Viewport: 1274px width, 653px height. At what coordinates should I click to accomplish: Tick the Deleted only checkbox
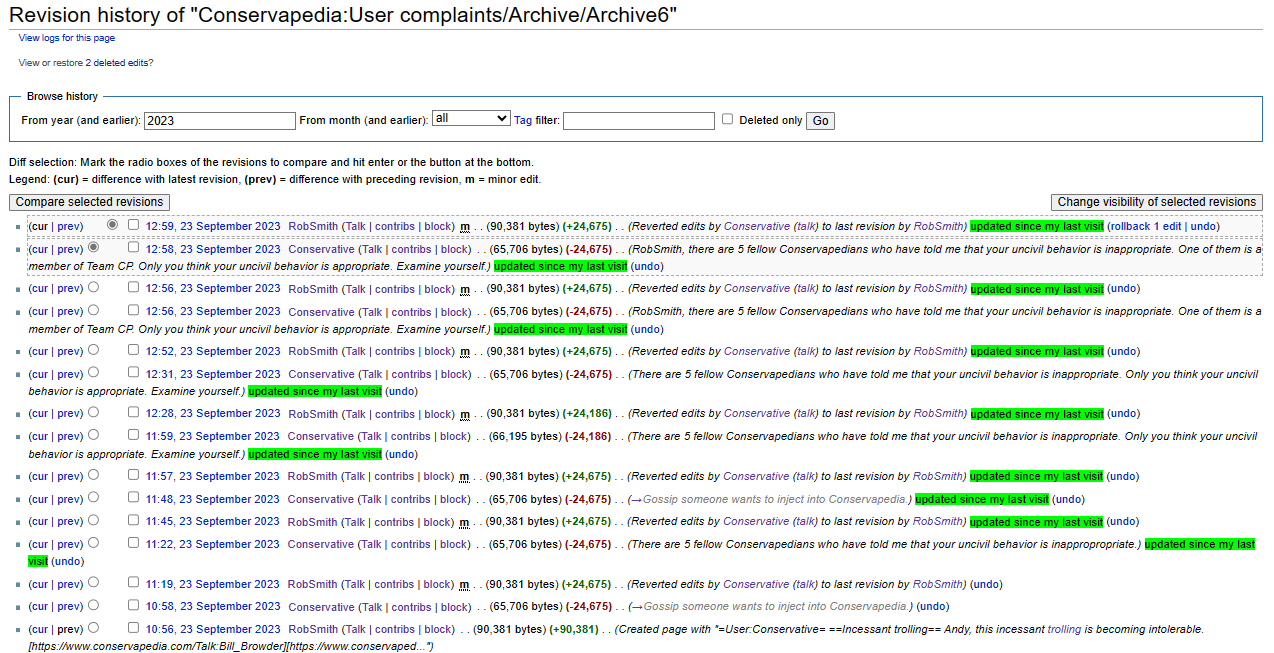pos(728,119)
